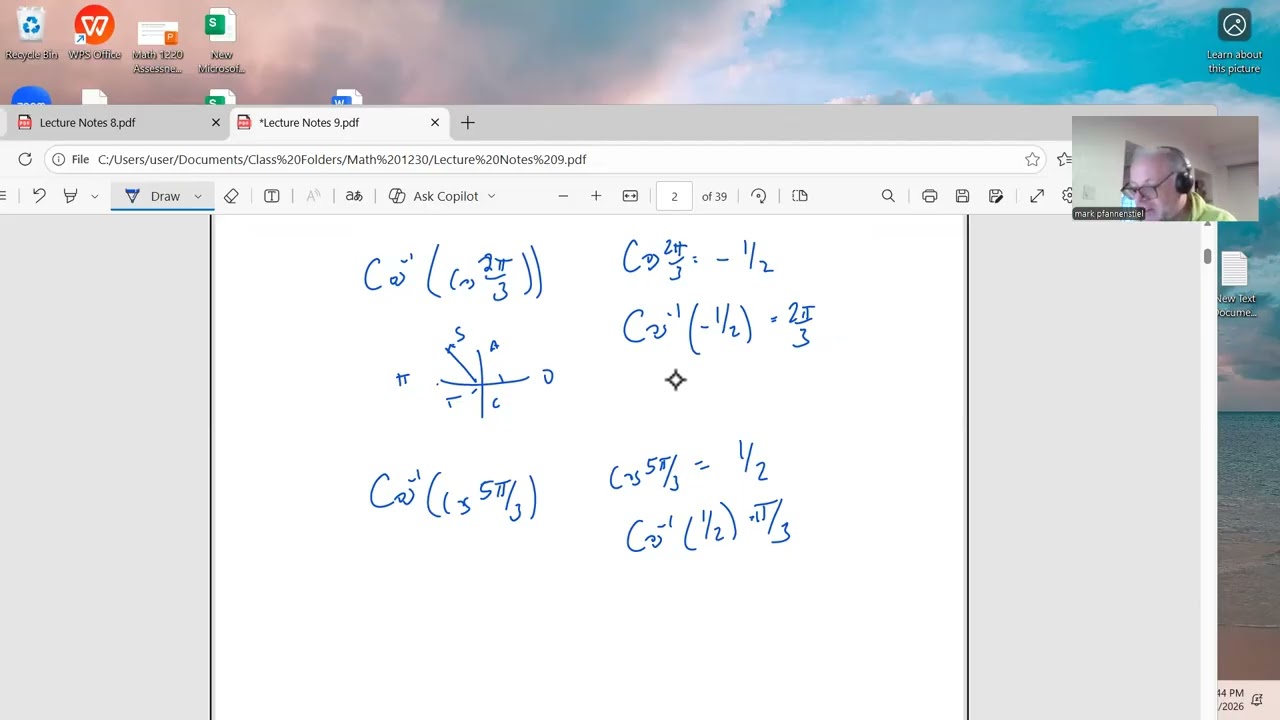Click the mark pfannenstiel webcam thumbnail
The height and width of the screenshot is (720, 1280).
point(1165,168)
